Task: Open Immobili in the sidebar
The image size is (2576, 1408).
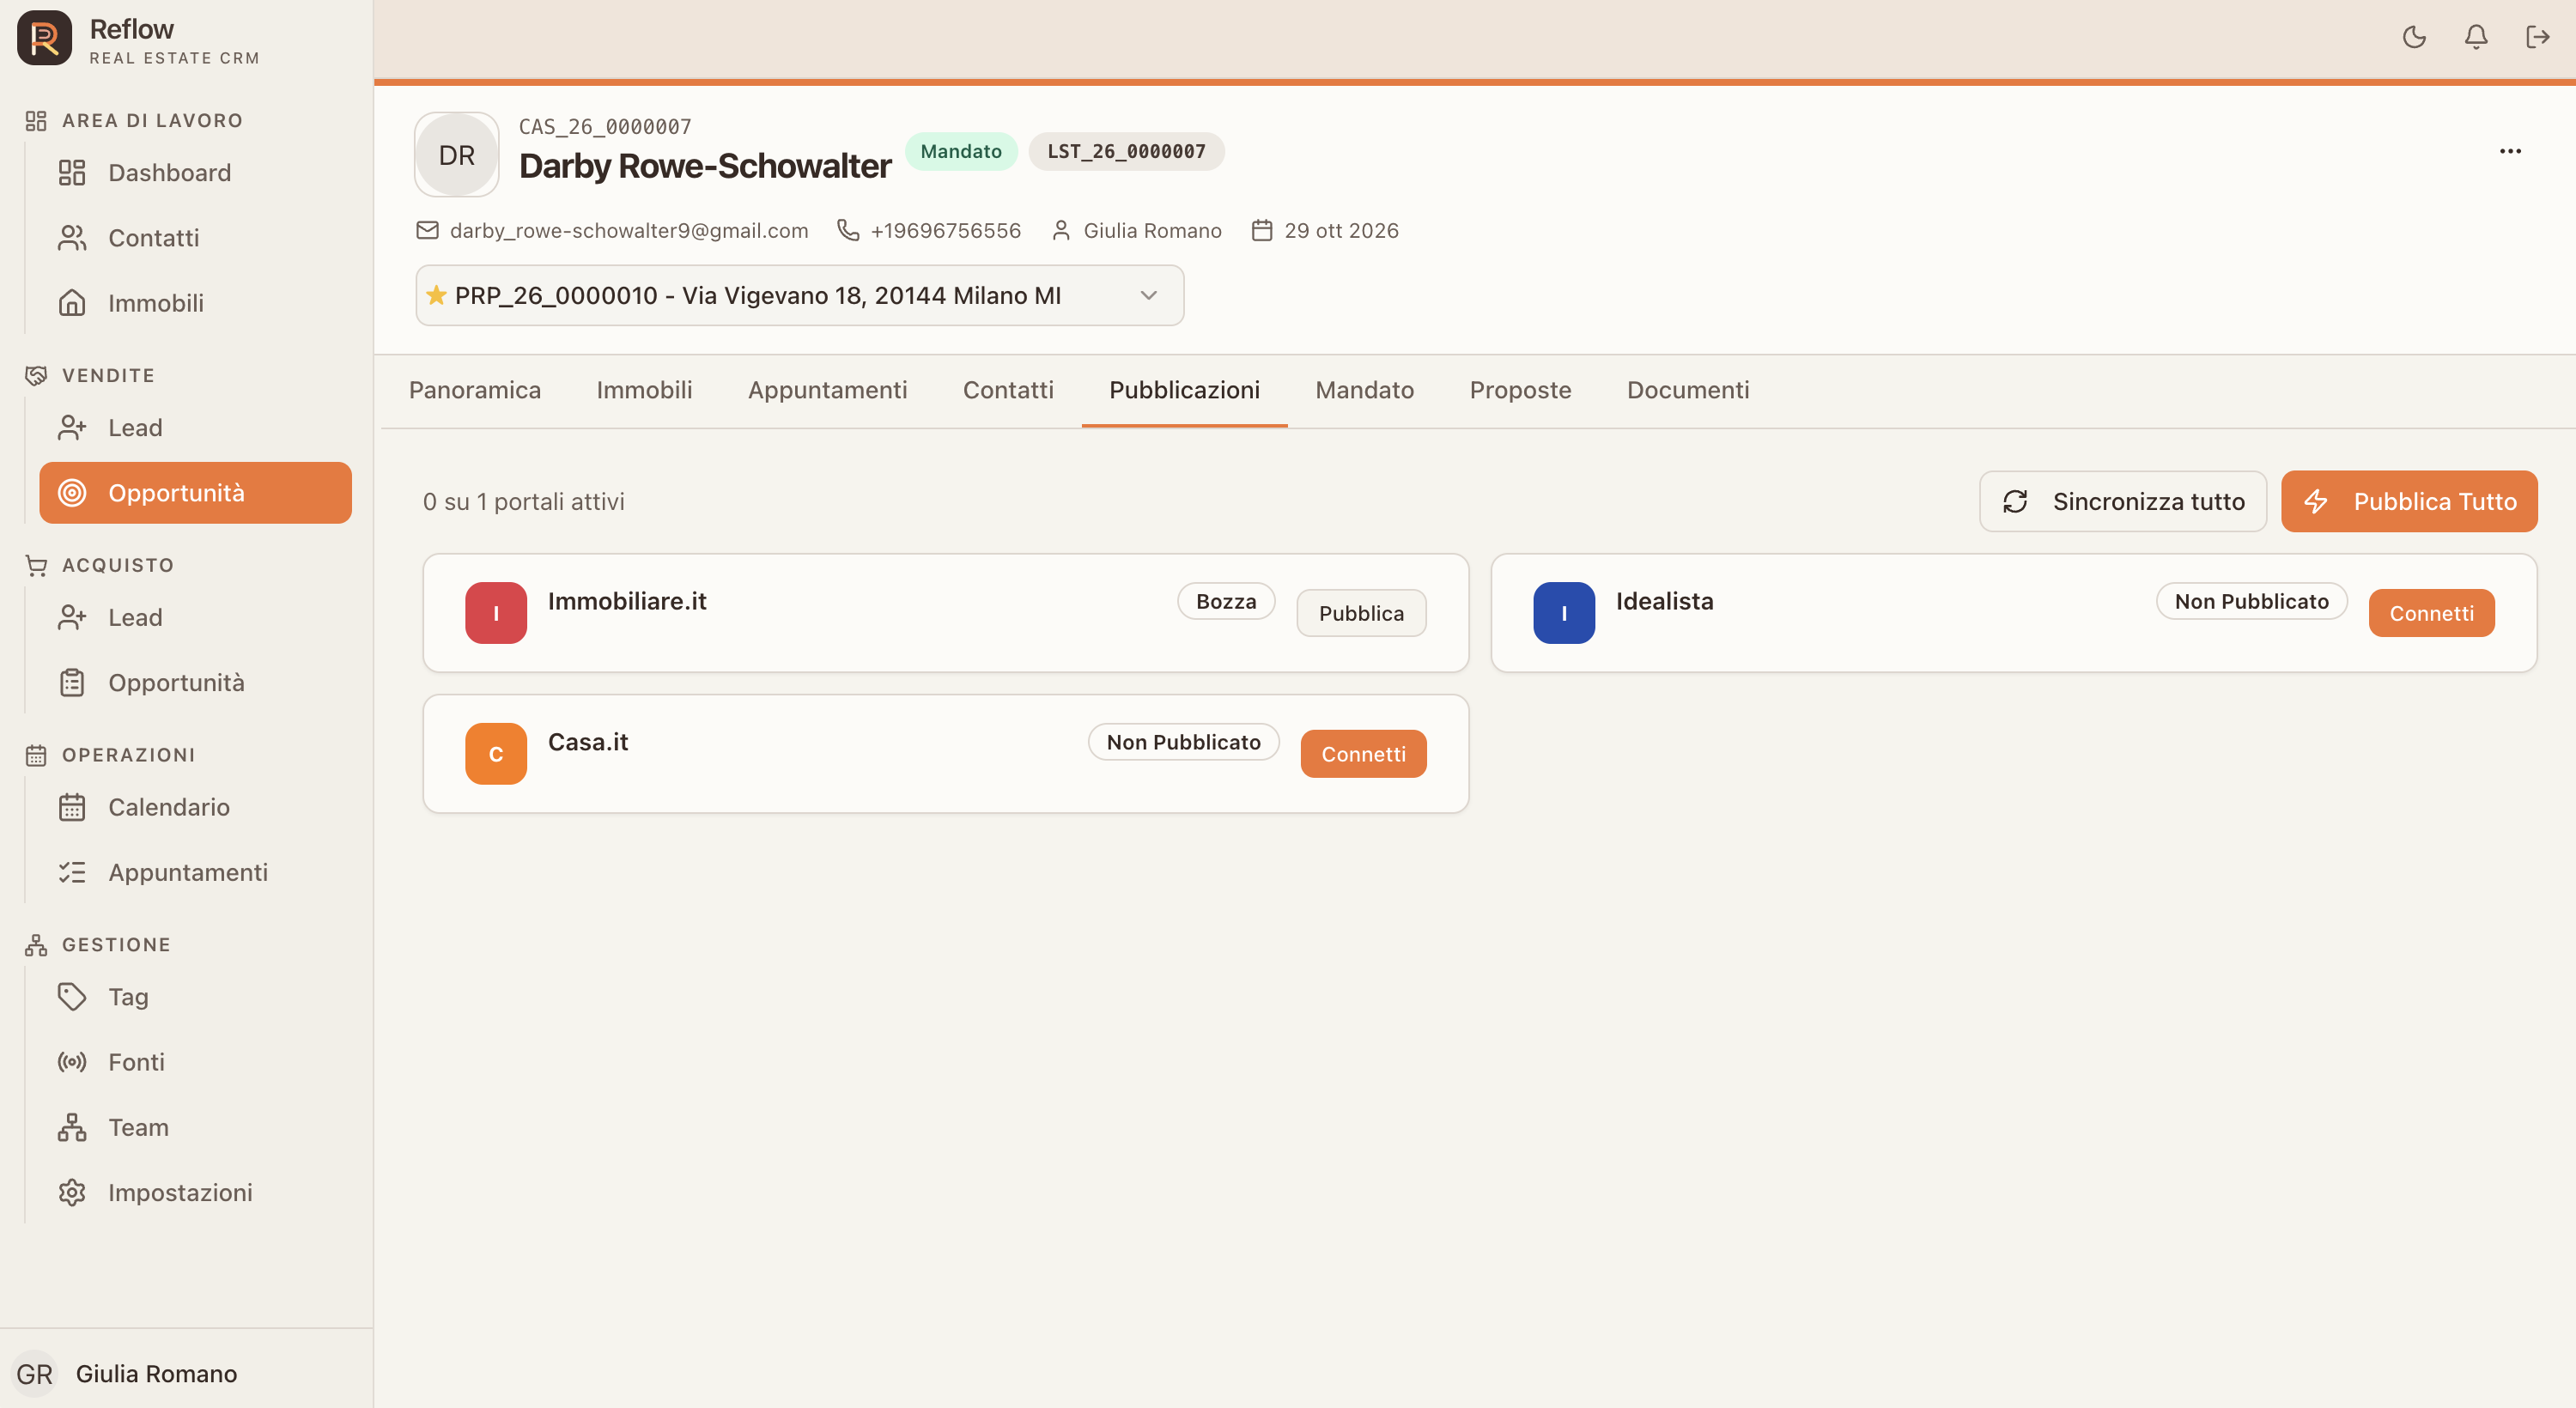Action: (x=196, y=303)
